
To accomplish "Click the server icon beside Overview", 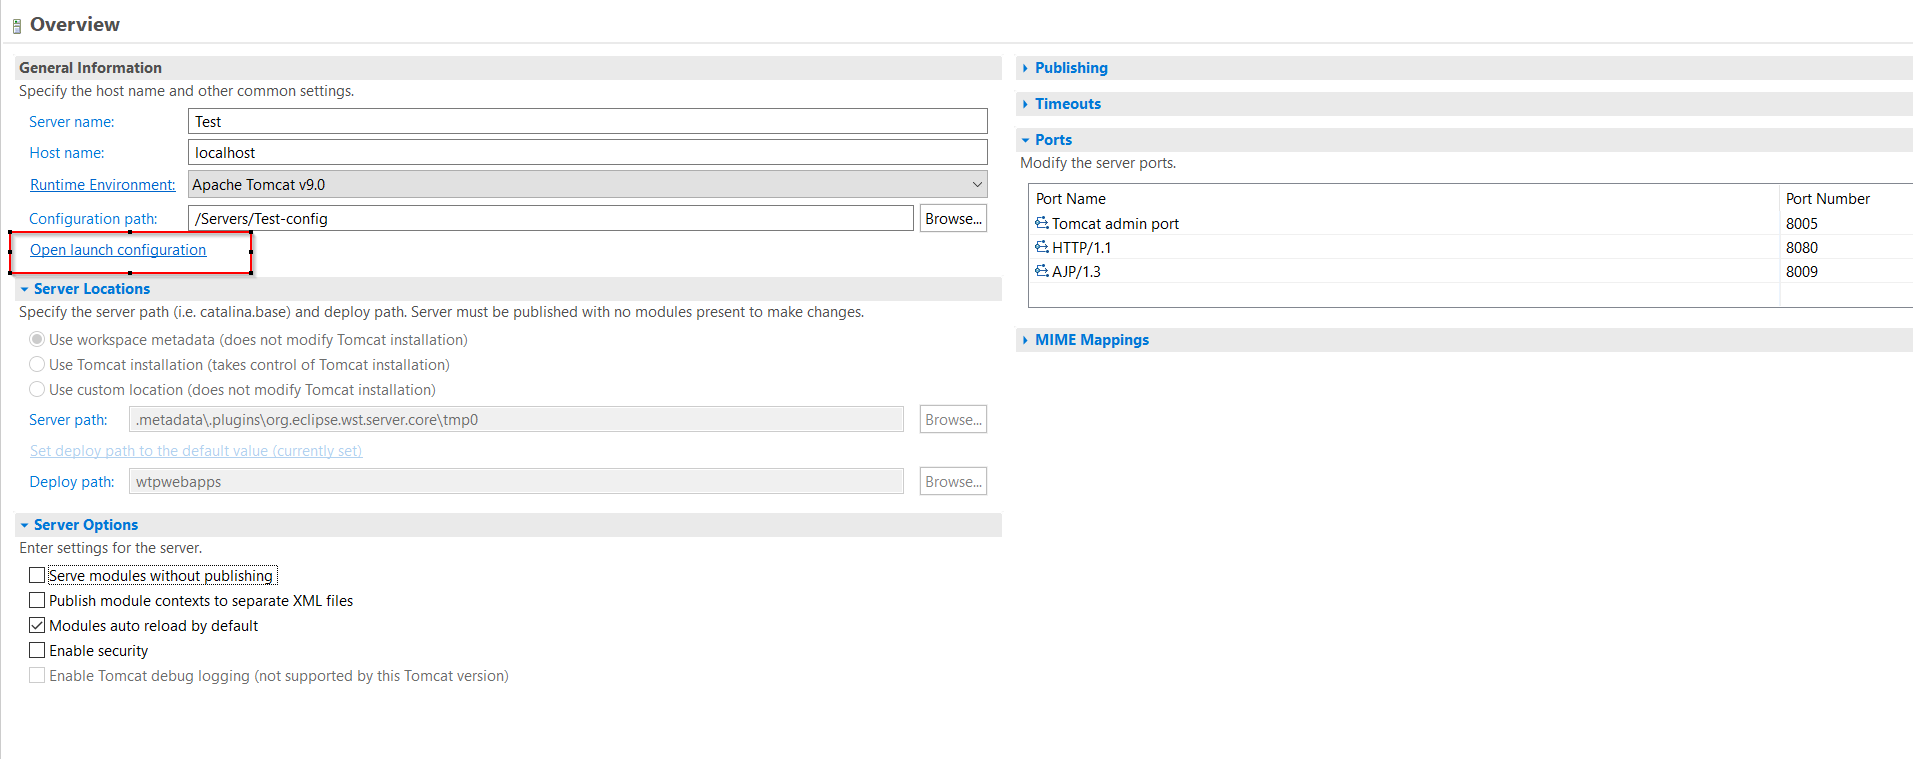I will (x=16, y=26).
